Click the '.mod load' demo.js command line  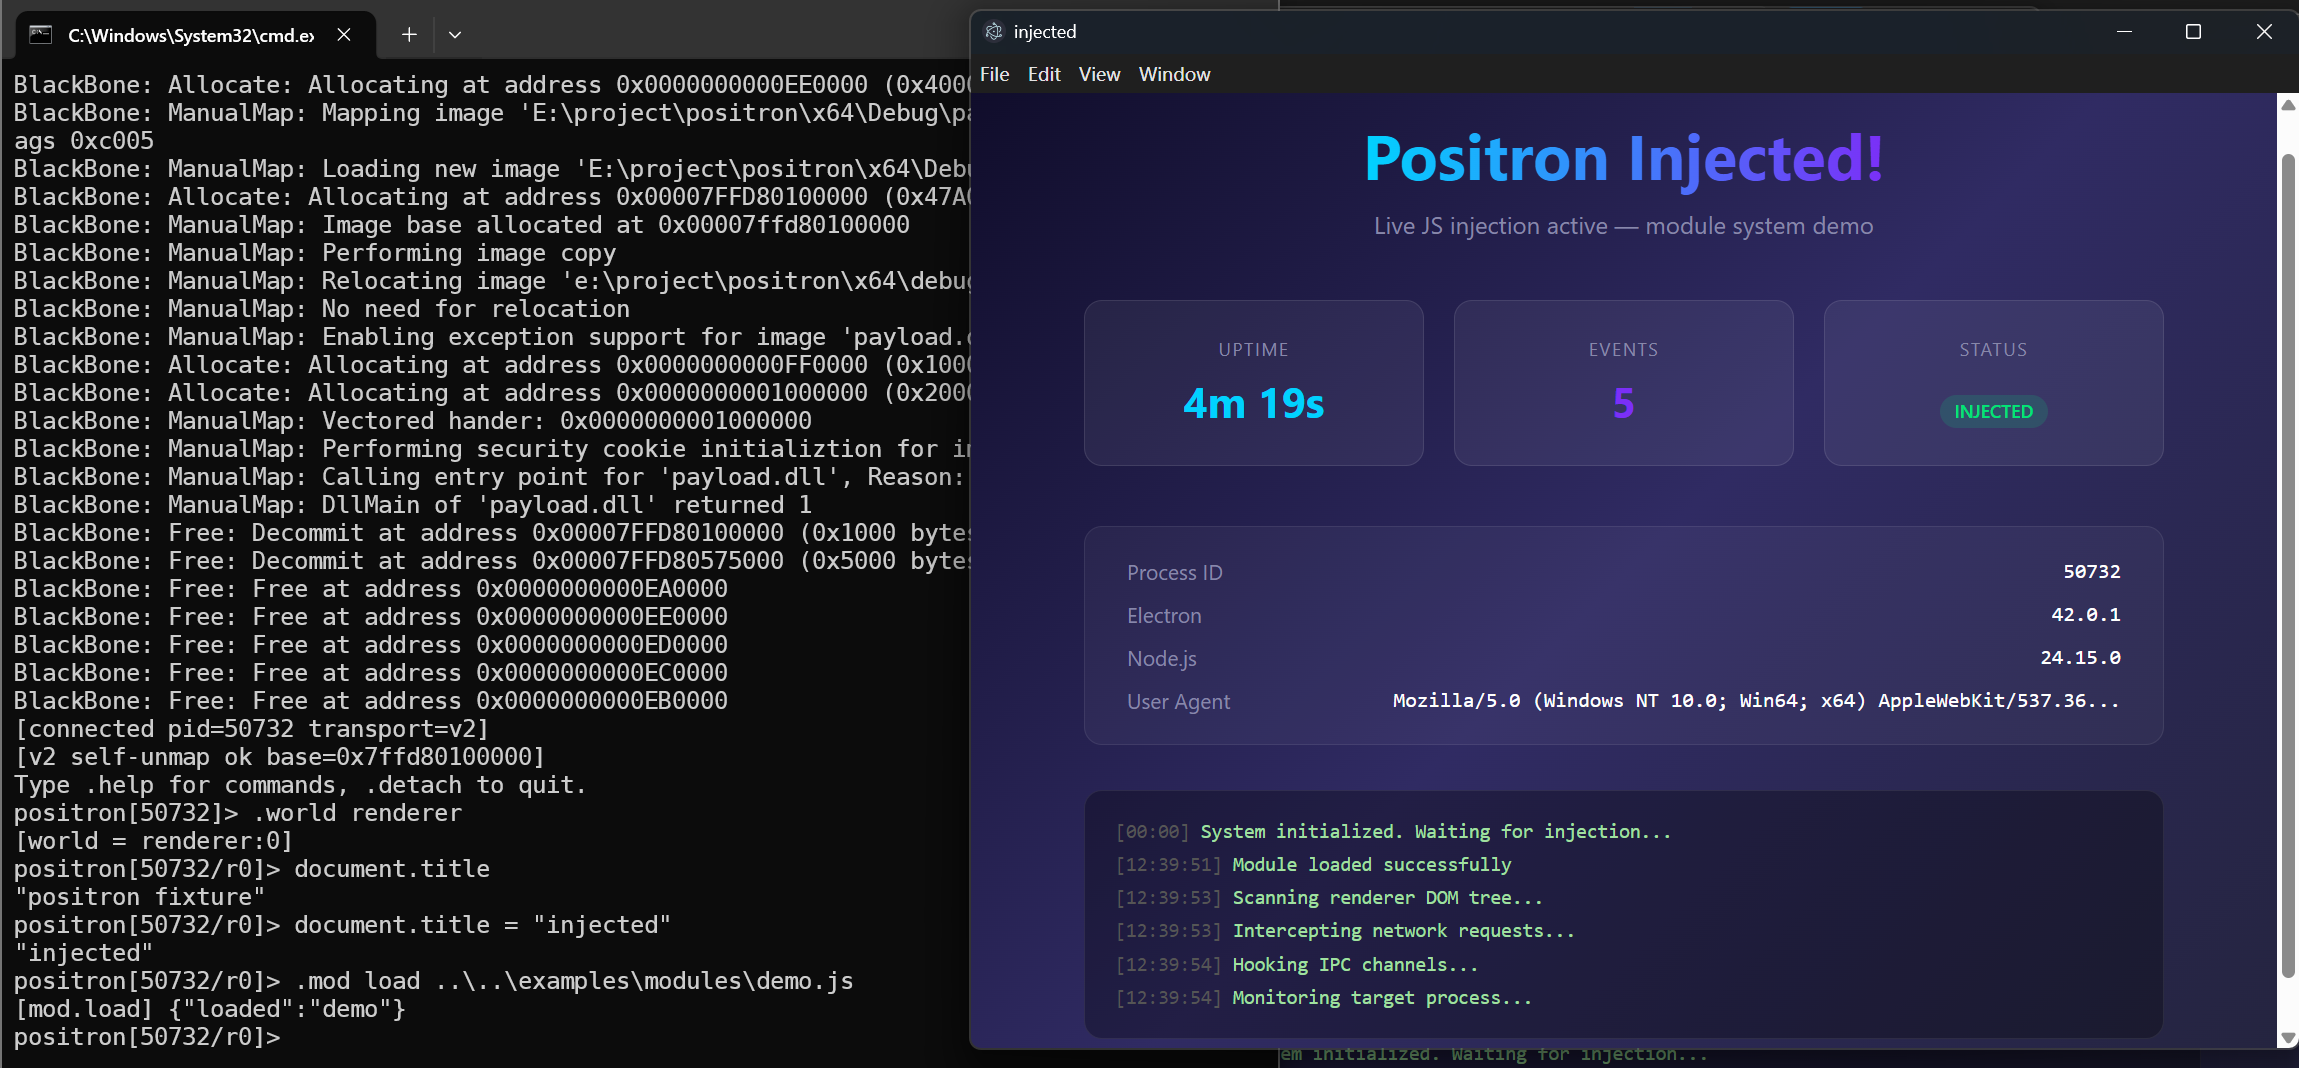433,981
